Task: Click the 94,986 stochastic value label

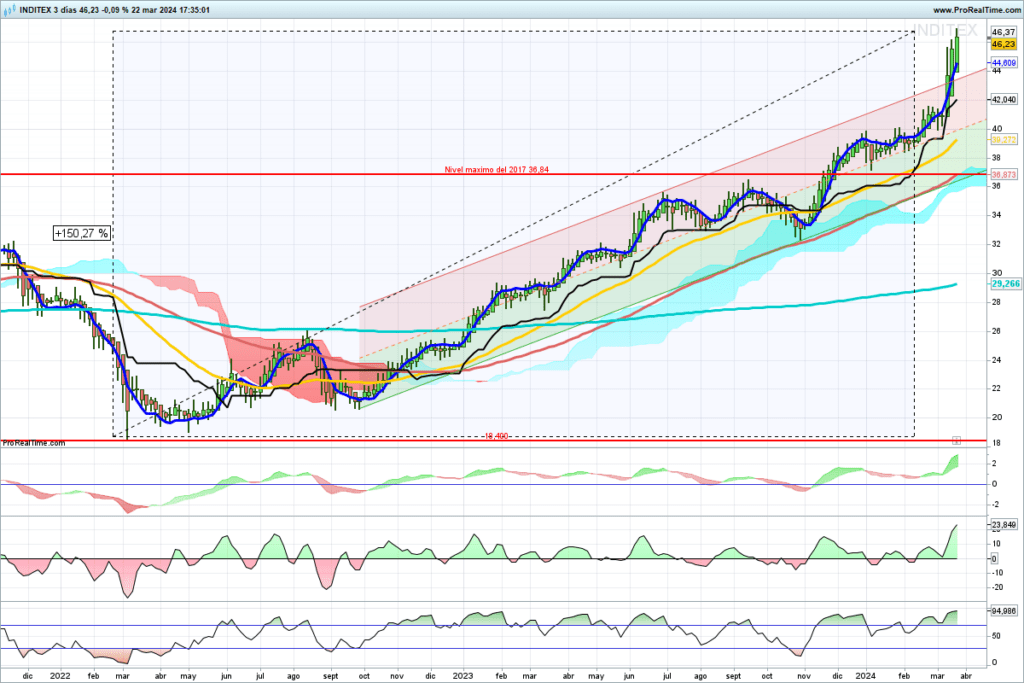Action: 1004,611
